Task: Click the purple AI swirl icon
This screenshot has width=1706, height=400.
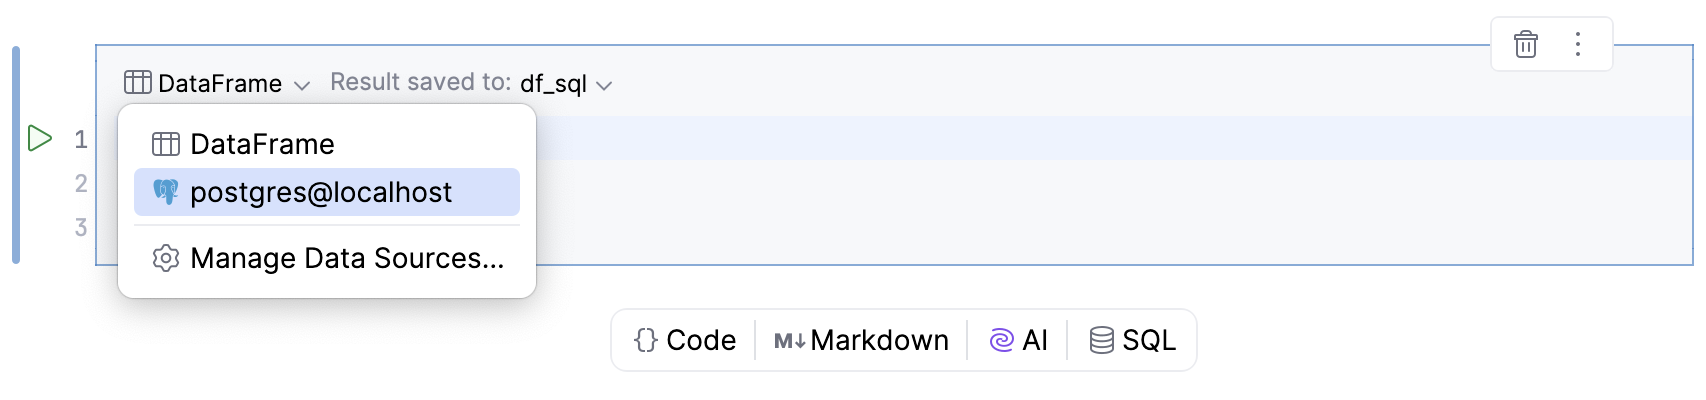Action: 1001,340
